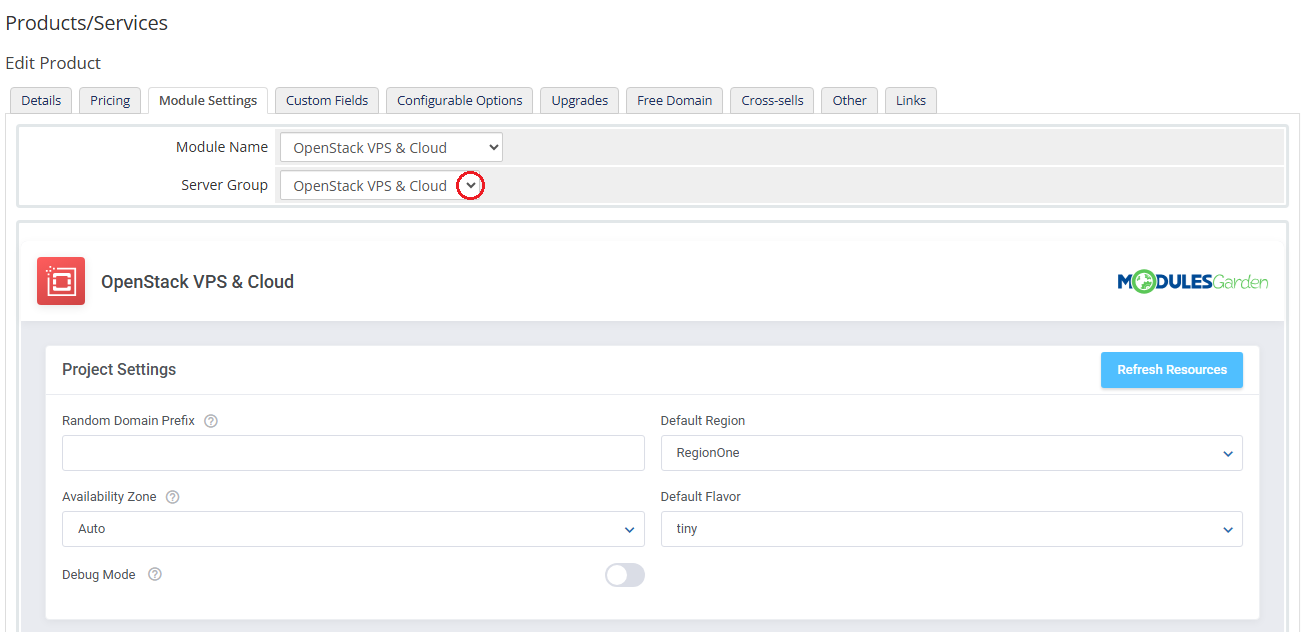The width and height of the screenshot is (1302, 632).
Task: Open the Module Name dropdown
Action: [391, 148]
